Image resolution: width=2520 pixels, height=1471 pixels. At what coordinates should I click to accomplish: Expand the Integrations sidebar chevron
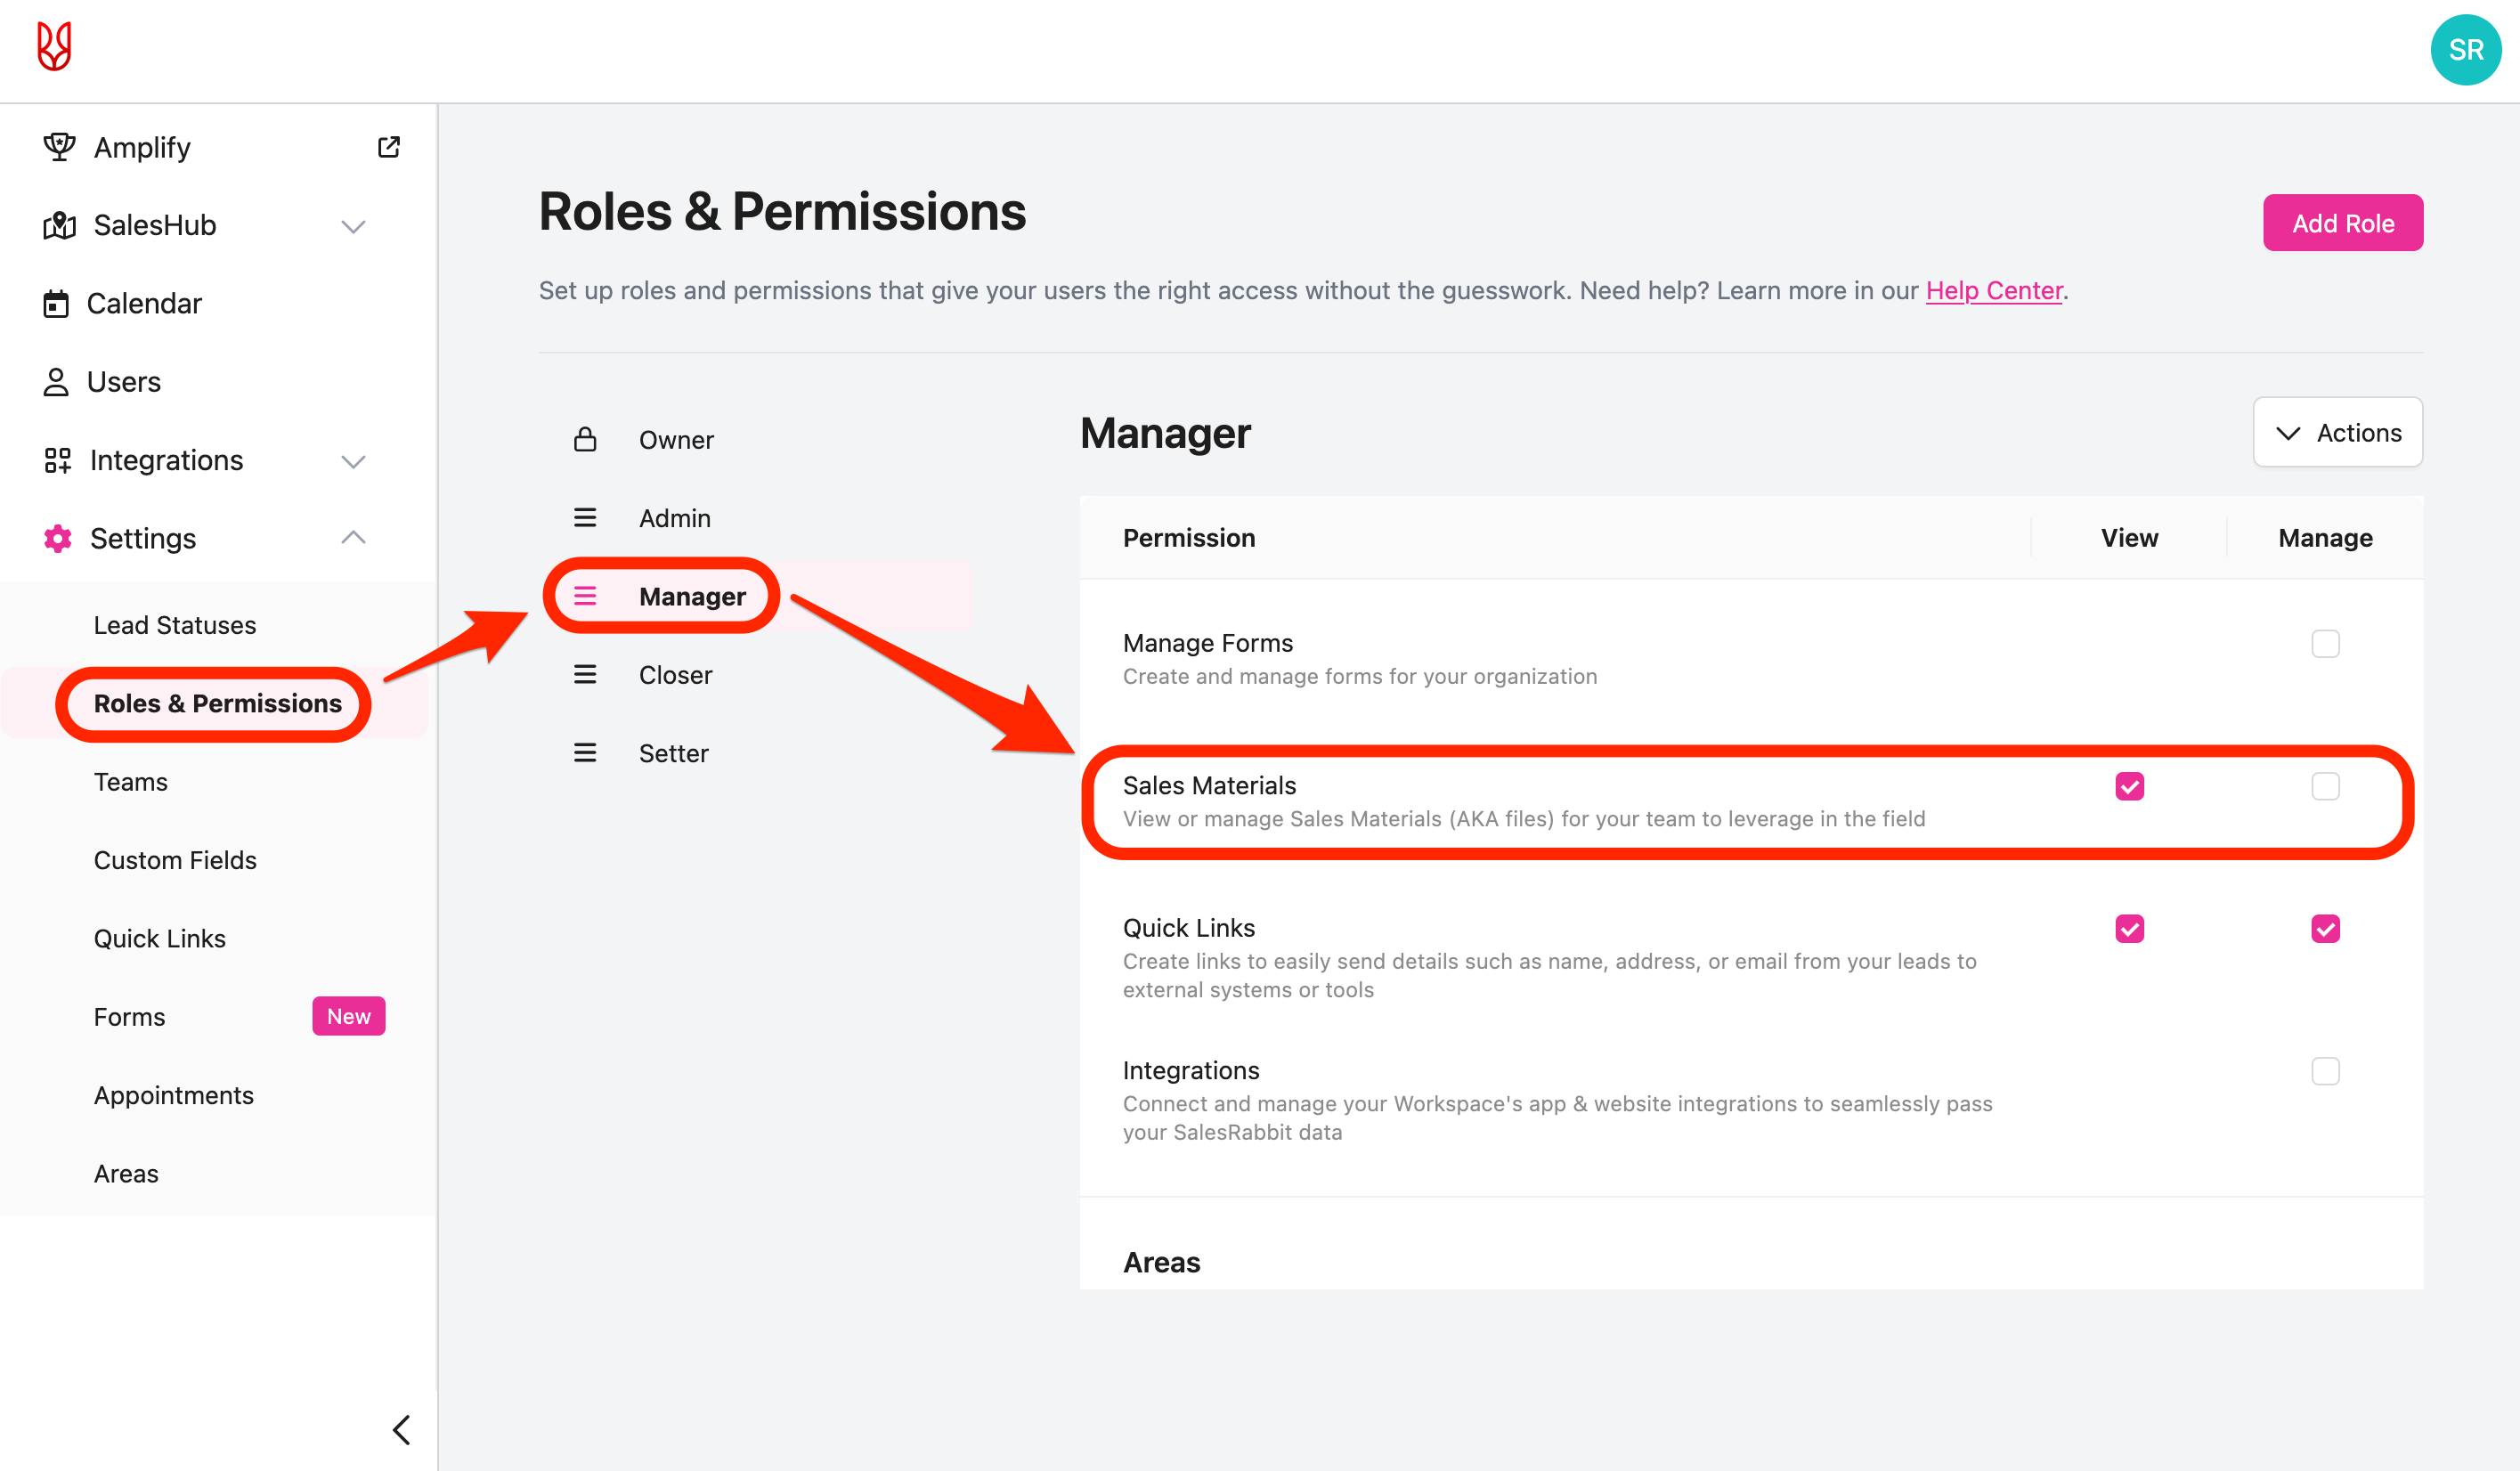pos(353,461)
